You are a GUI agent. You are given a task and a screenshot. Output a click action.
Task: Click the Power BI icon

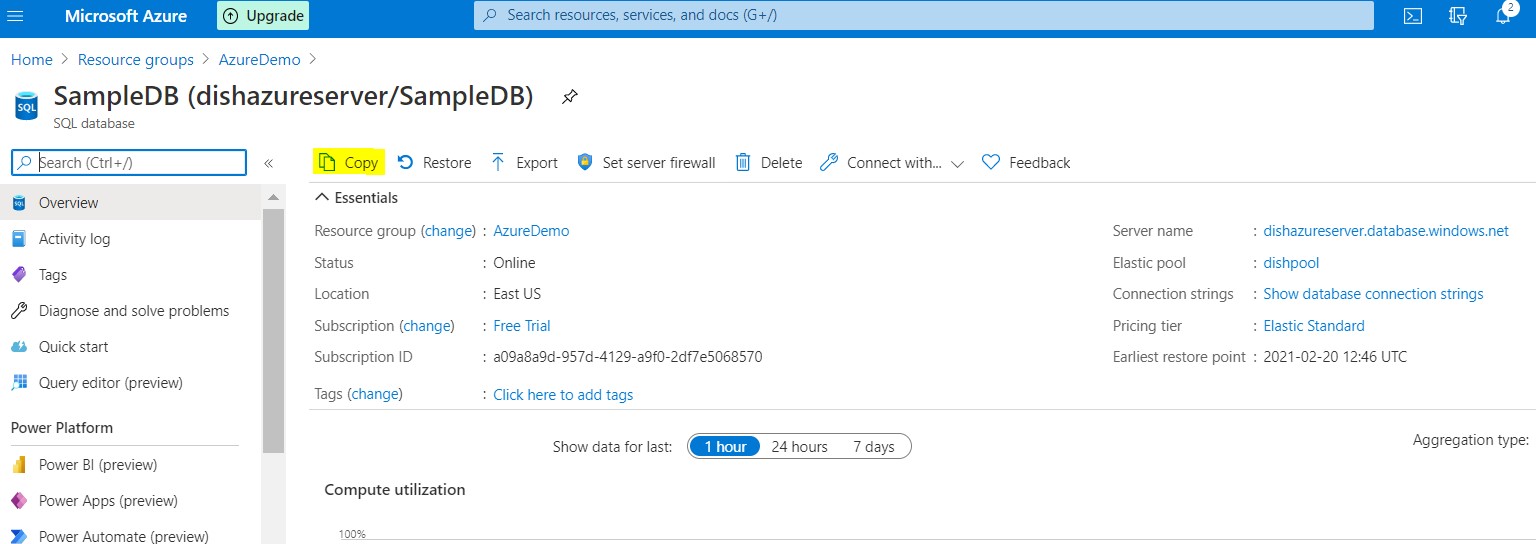click(x=19, y=465)
